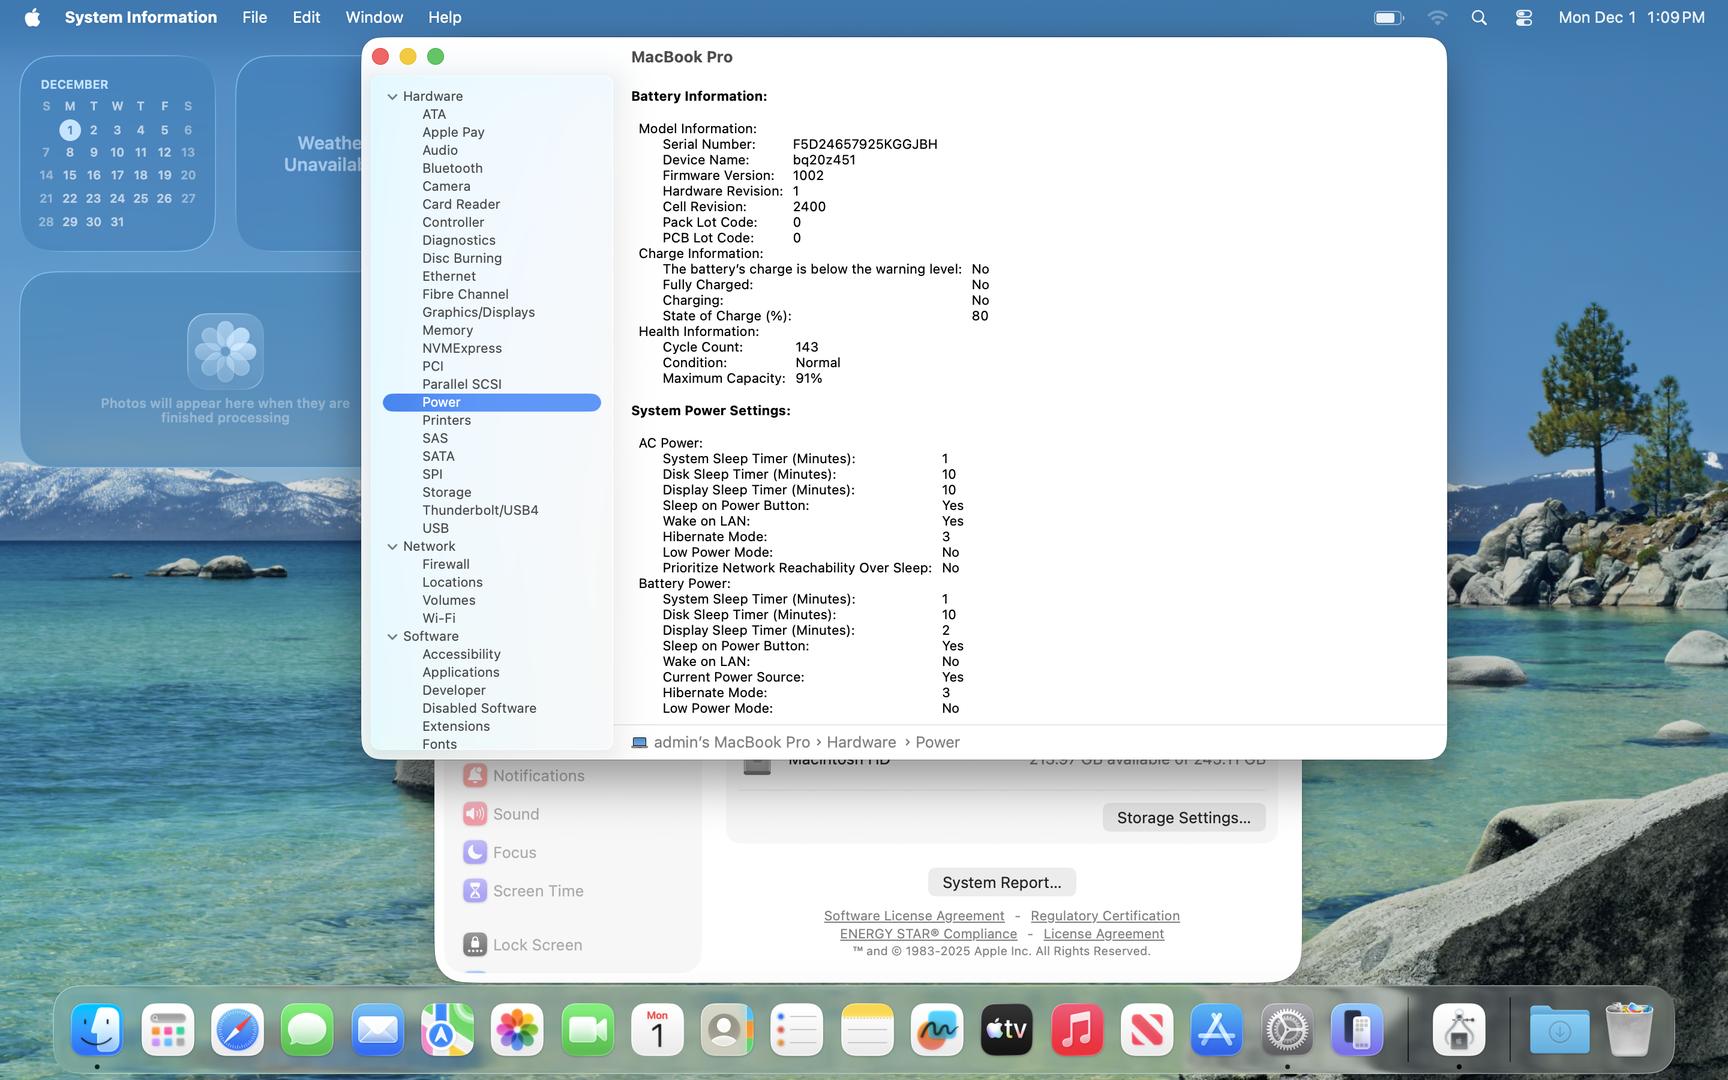Open the Software License Agreement link
Viewport: 1728px width, 1080px height.
click(x=913, y=916)
